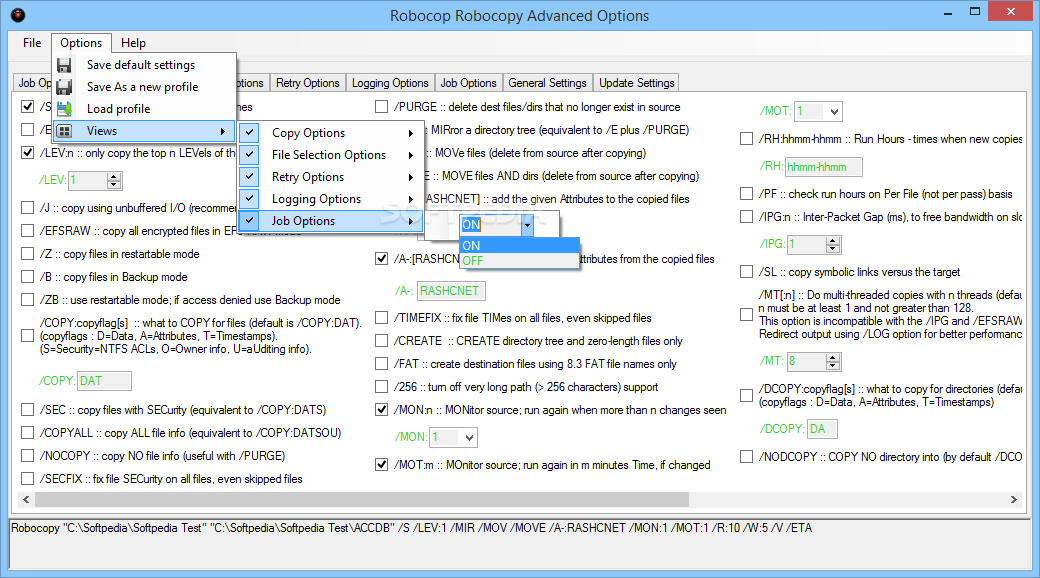Click the ON combo box arrow
The image size is (1040, 578).
tap(527, 225)
